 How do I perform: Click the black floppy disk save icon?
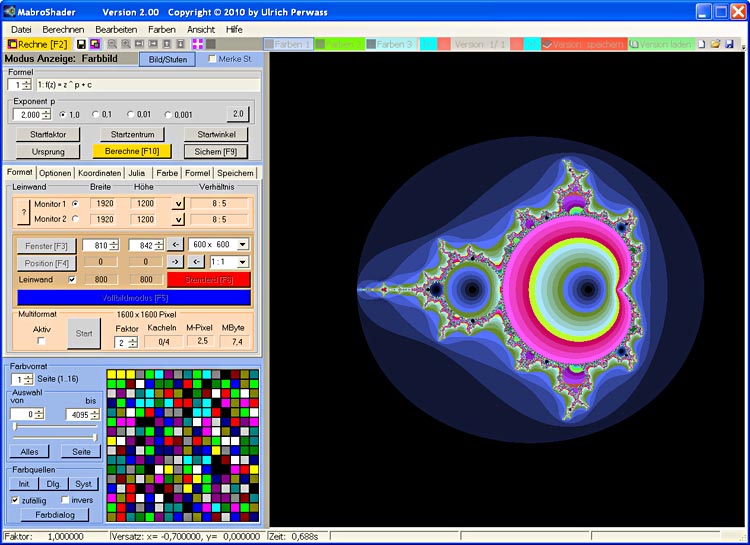point(81,45)
